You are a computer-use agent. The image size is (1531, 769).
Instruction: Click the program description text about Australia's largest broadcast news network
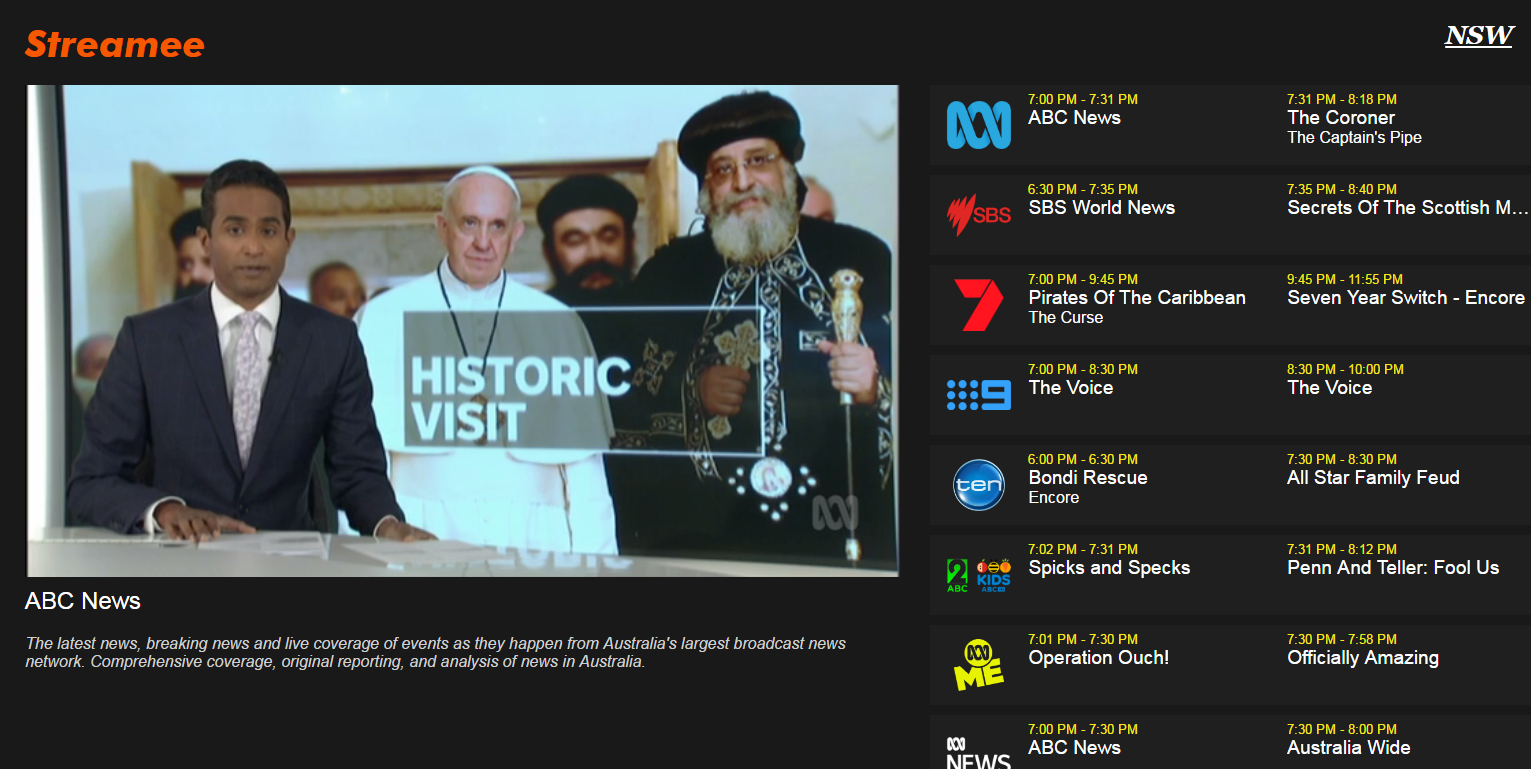436,653
